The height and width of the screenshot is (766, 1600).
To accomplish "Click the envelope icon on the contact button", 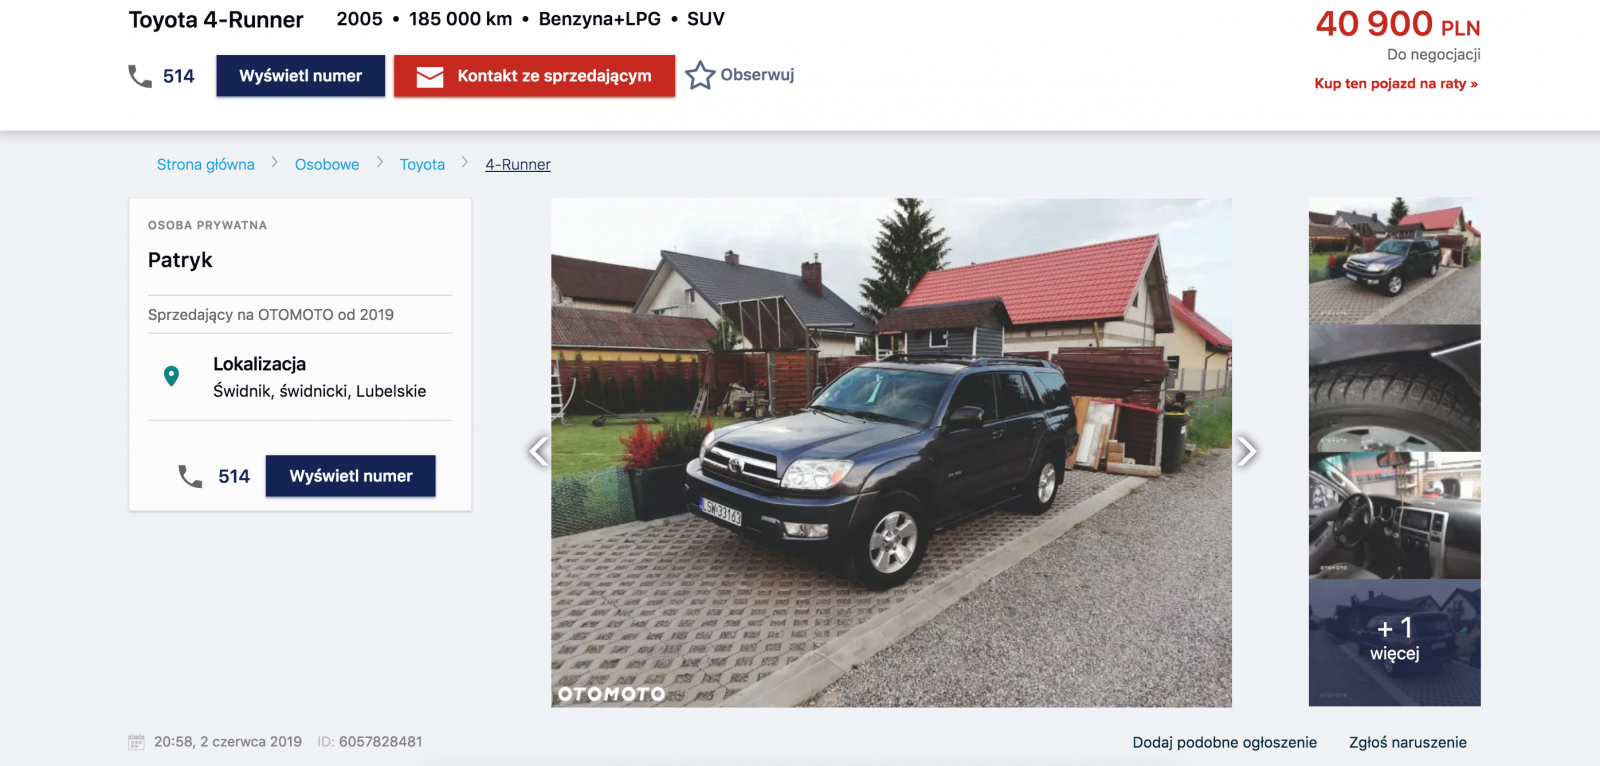I will 430,77.
